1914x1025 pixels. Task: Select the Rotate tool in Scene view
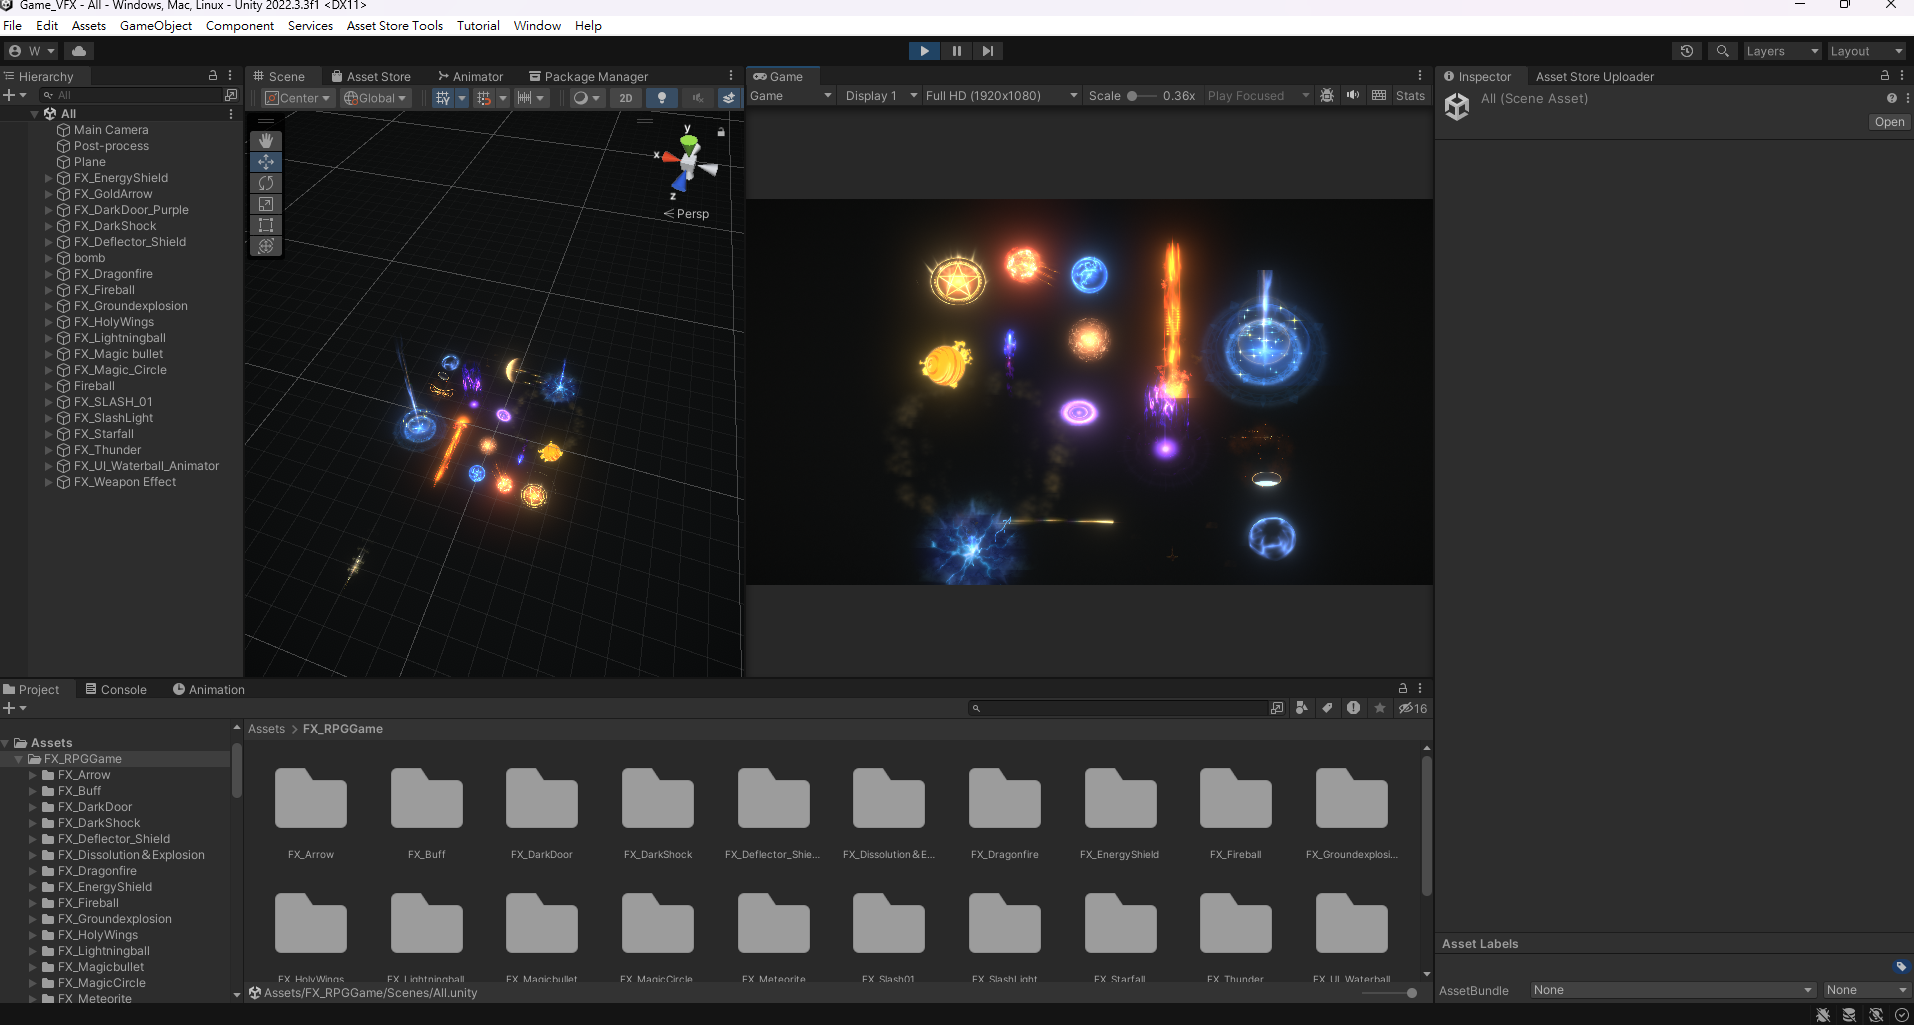265,183
